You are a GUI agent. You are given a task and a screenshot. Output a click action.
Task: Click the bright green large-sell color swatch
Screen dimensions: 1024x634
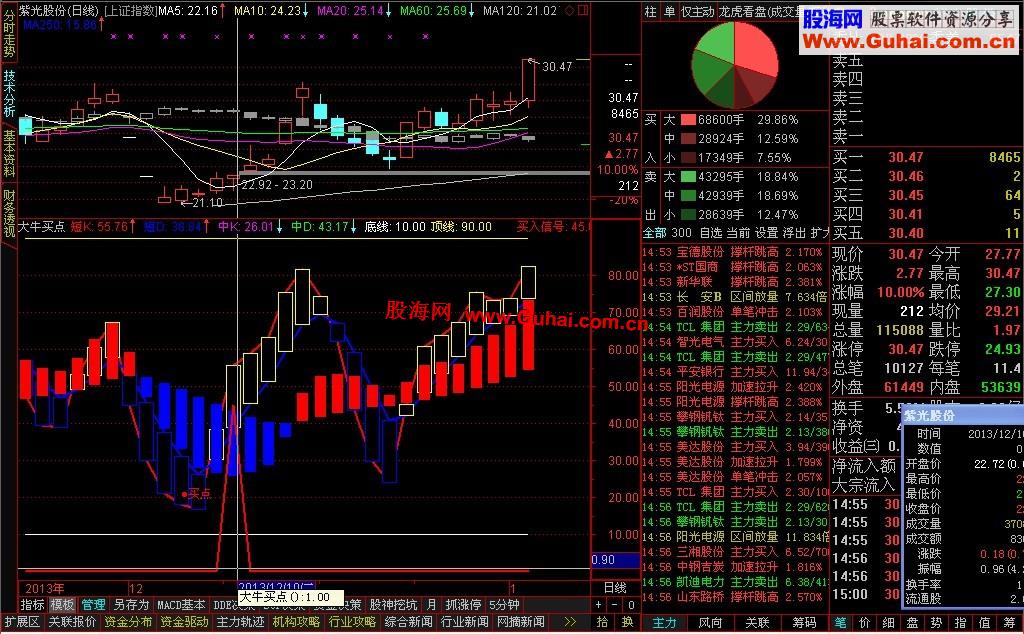point(688,177)
